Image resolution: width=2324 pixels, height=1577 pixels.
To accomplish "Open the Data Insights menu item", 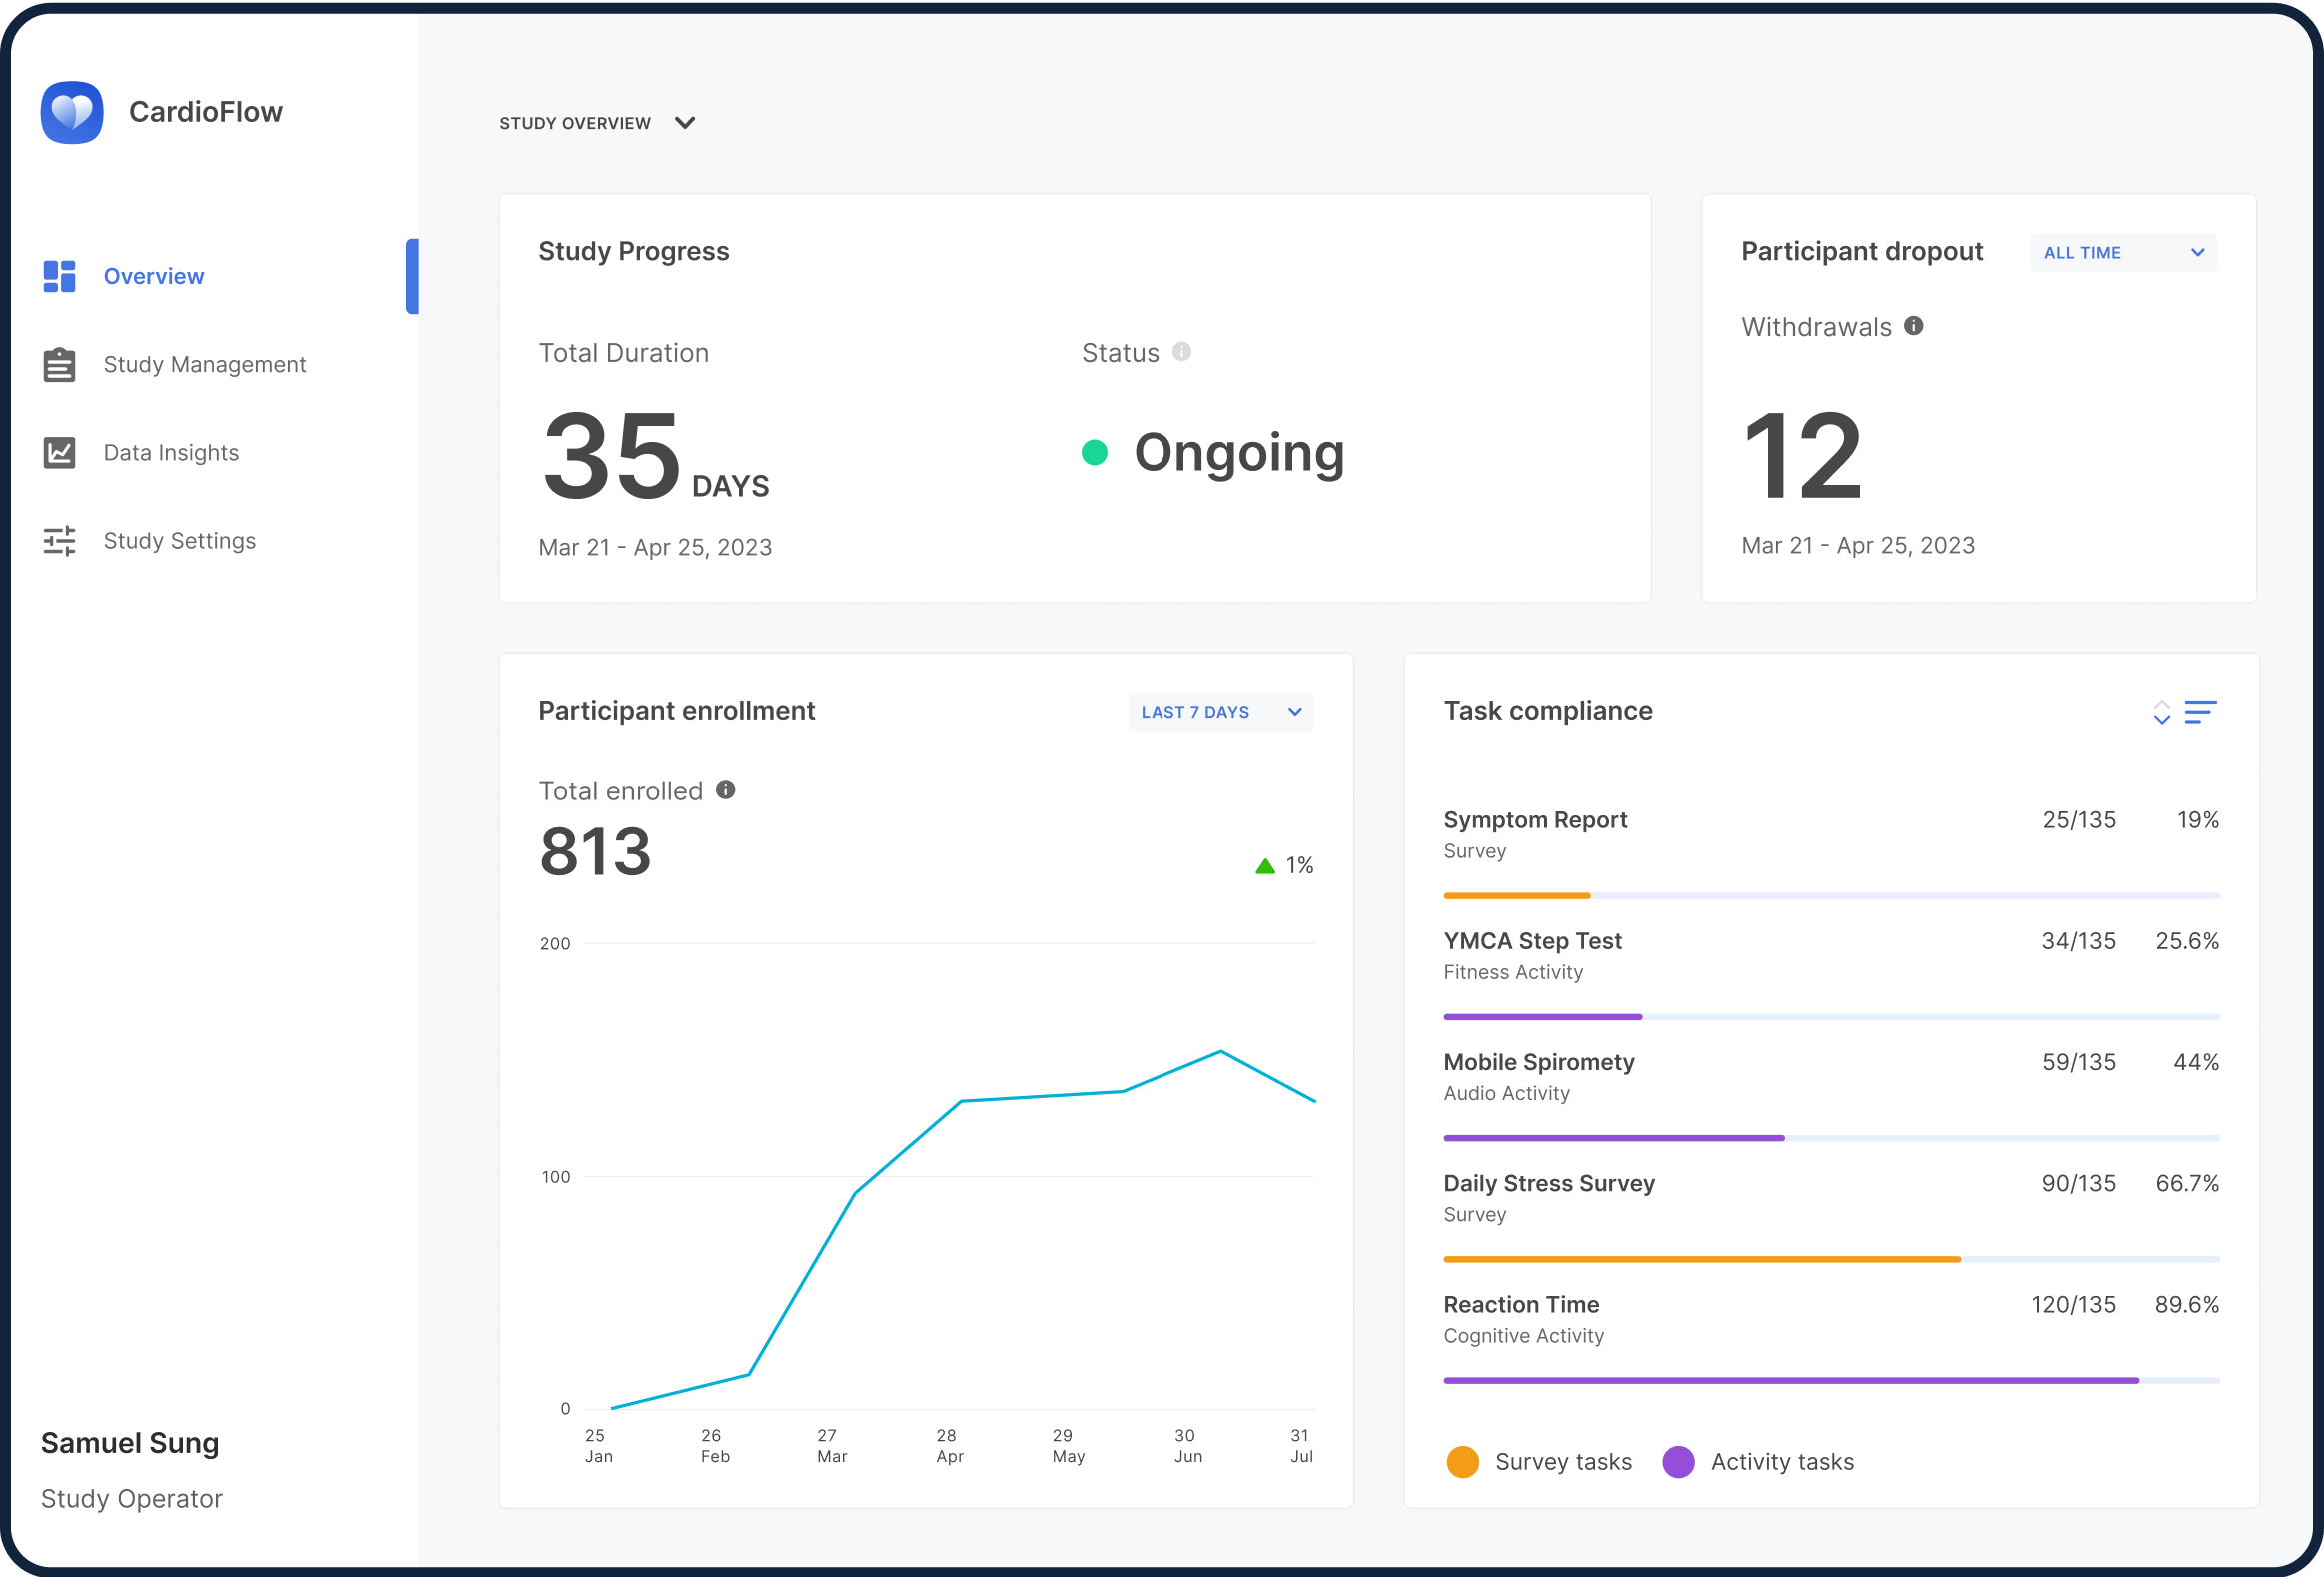I will click(171, 453).
